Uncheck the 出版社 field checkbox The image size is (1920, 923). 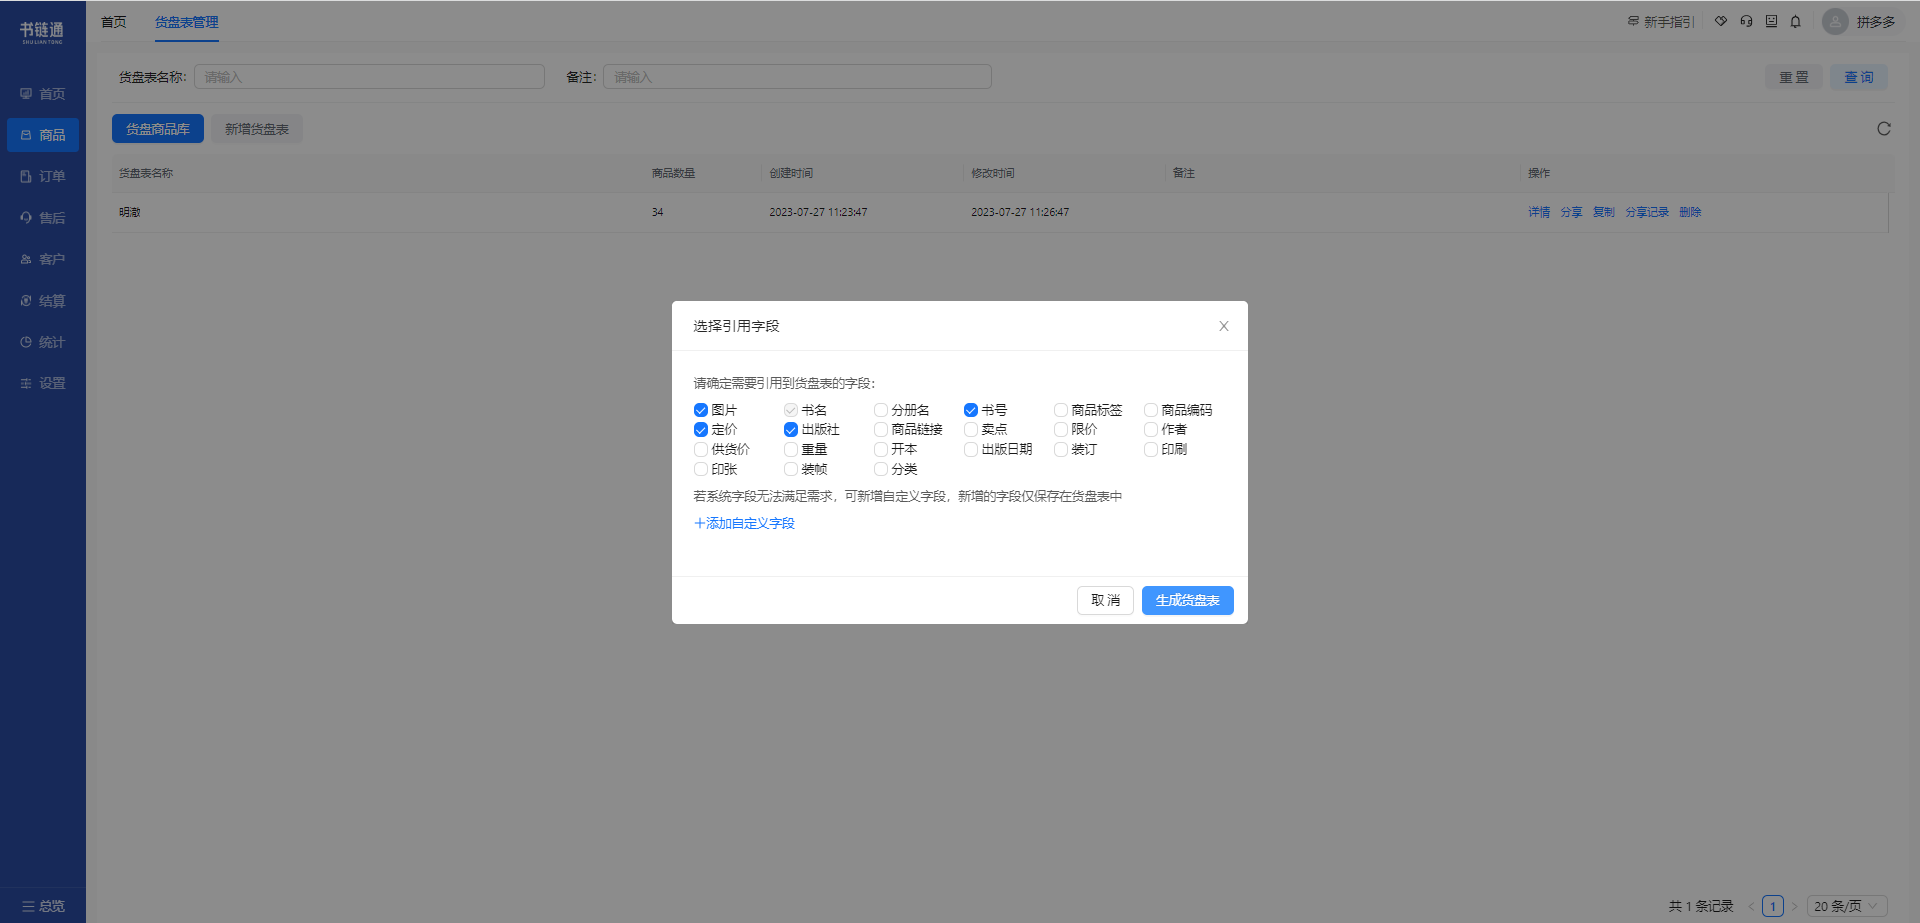click(790, 430)
